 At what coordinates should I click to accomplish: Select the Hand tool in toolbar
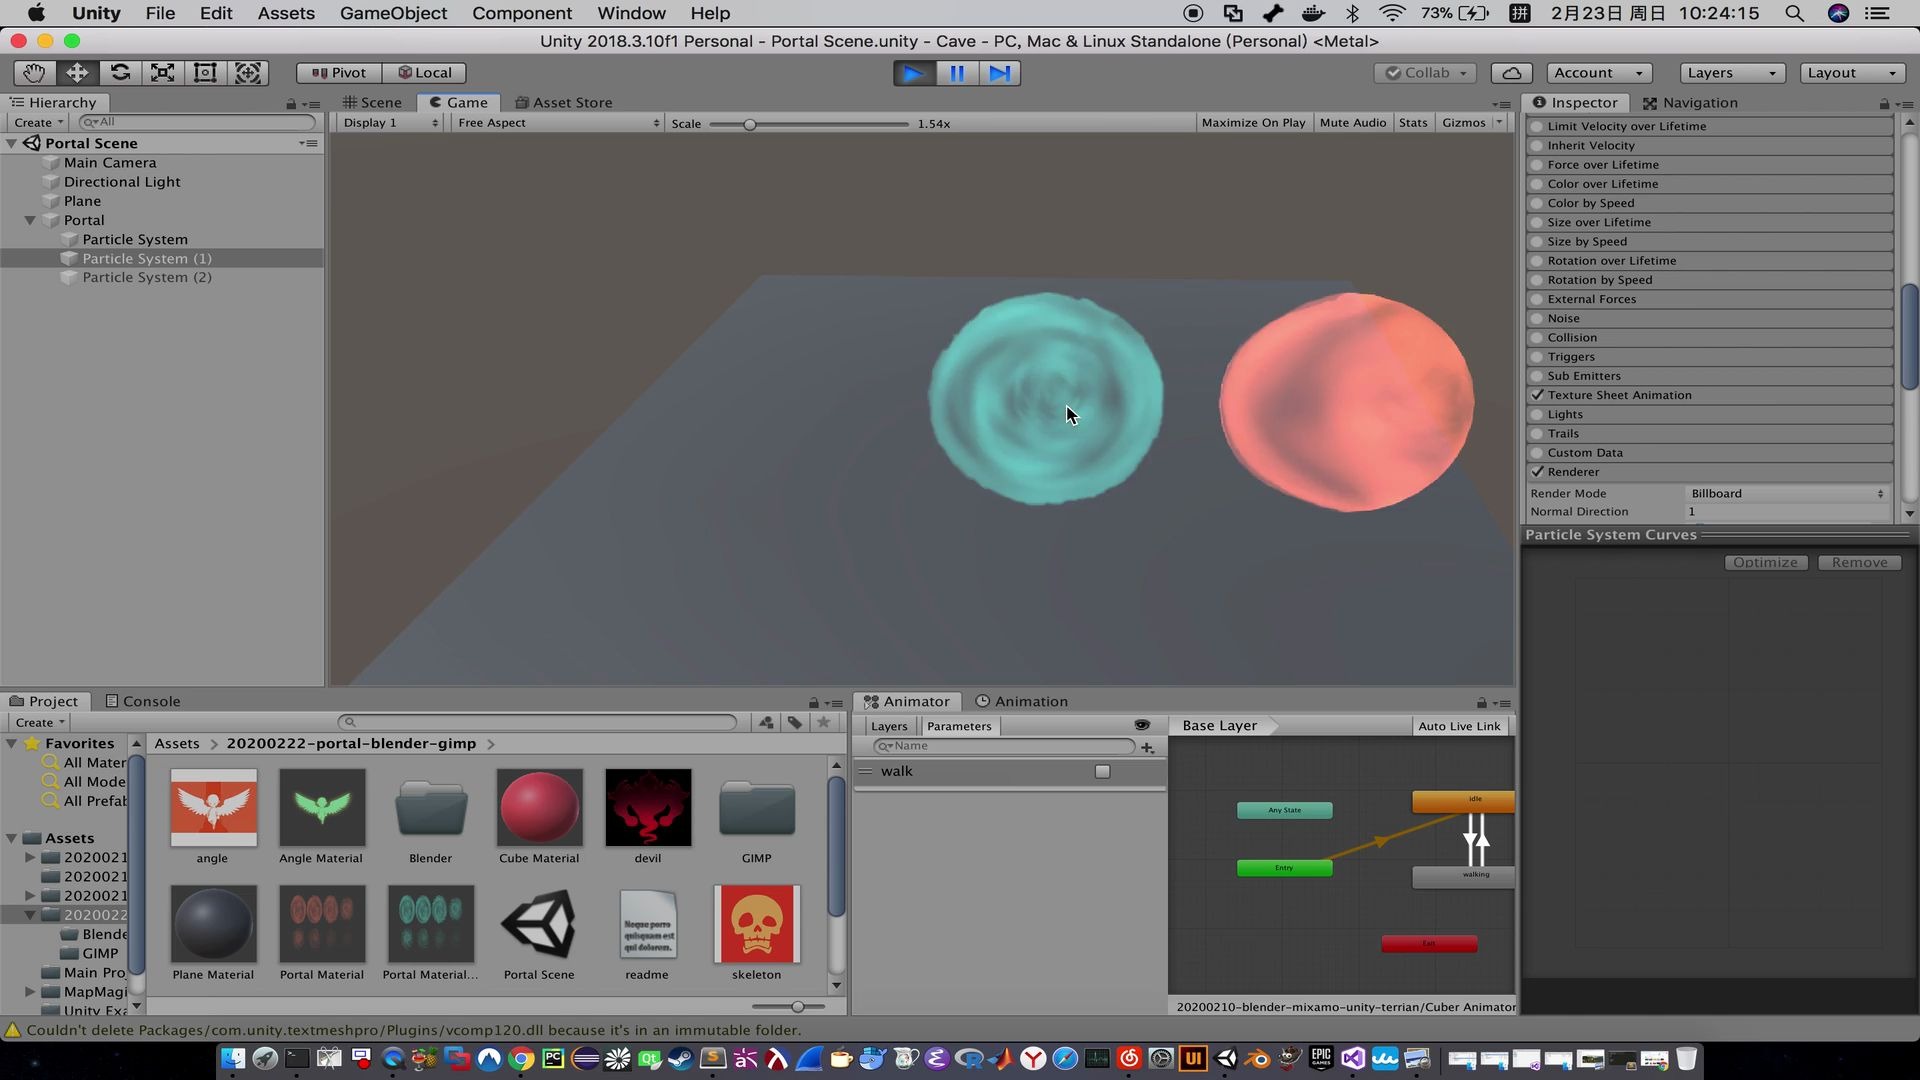tap(34, 73)
